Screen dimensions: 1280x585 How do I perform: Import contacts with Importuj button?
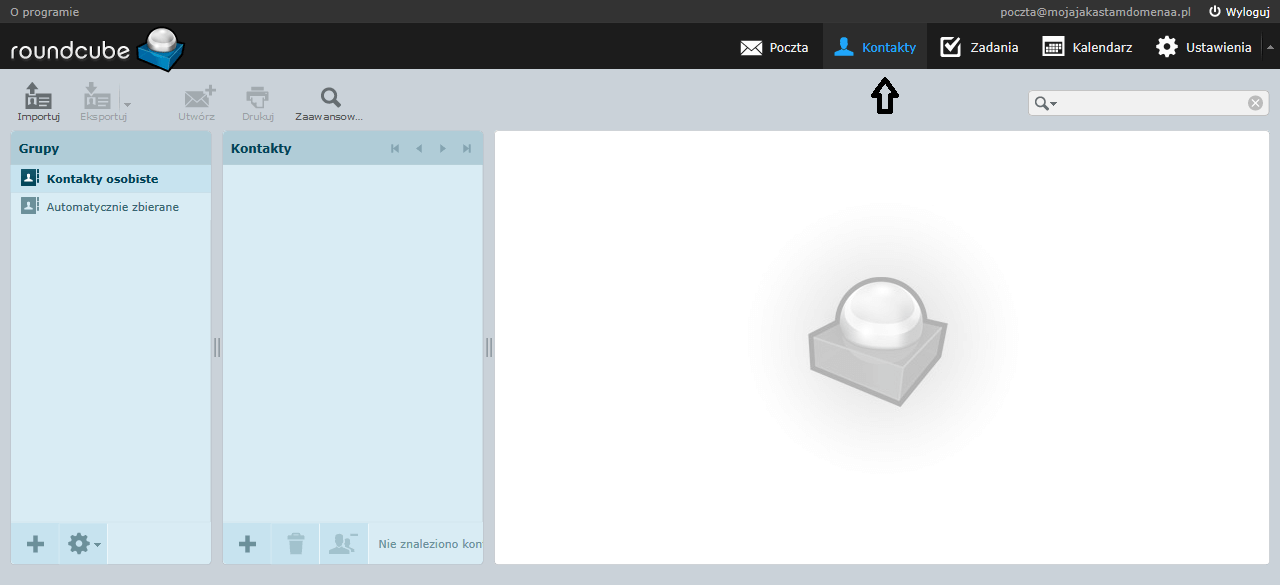click(38, 102)
